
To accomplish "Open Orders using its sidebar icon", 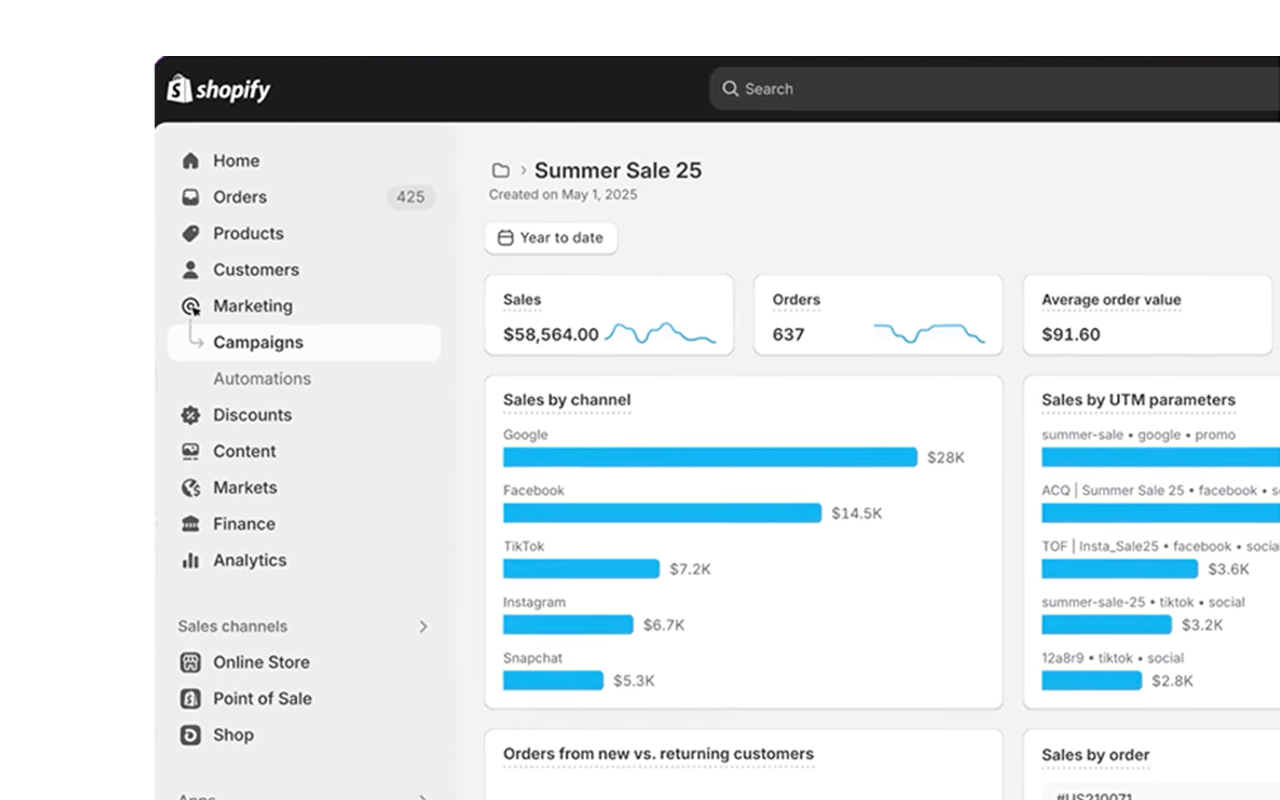I will click(x=190, y=197).
